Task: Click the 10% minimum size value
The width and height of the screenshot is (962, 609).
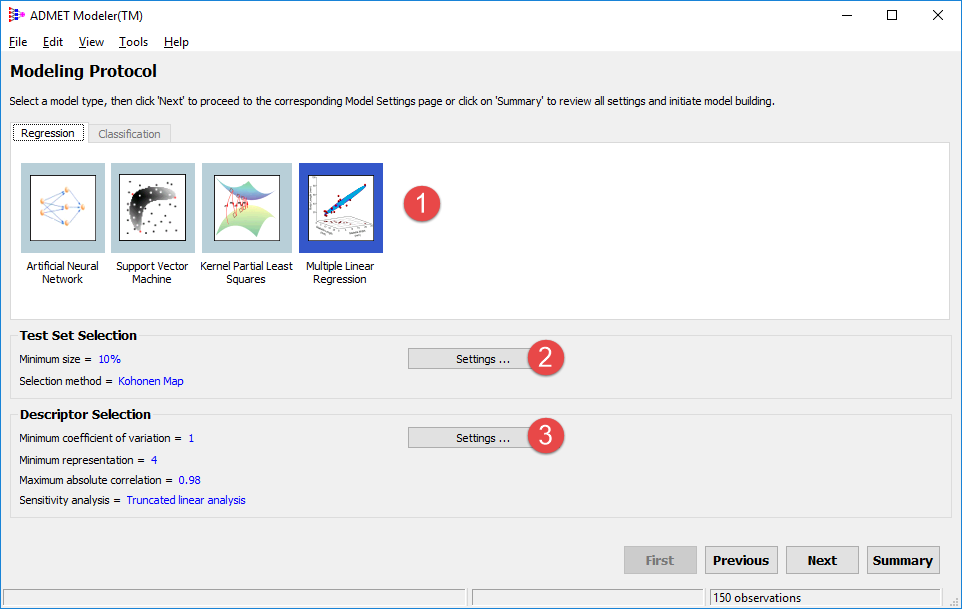Action: (x=110, y=359)
